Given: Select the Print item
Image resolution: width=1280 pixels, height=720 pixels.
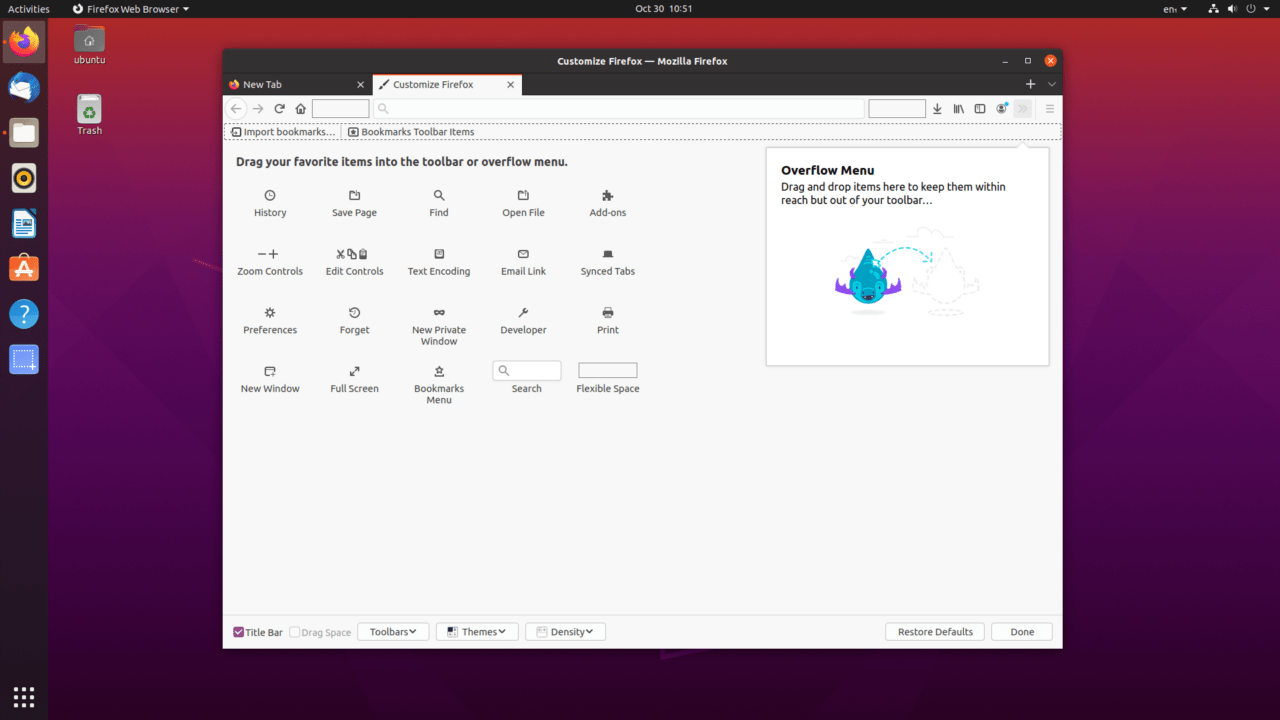Looking at the screenshot, I should click(608, 321).
